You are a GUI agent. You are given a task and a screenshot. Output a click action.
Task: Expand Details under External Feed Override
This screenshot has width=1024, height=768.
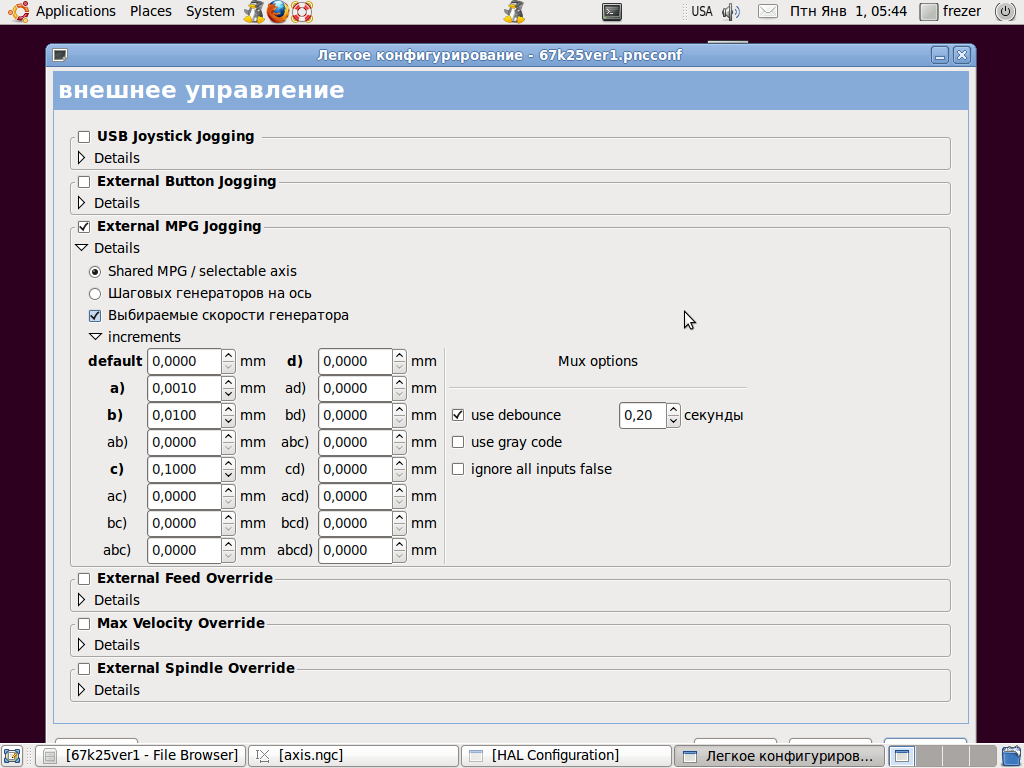81,600
